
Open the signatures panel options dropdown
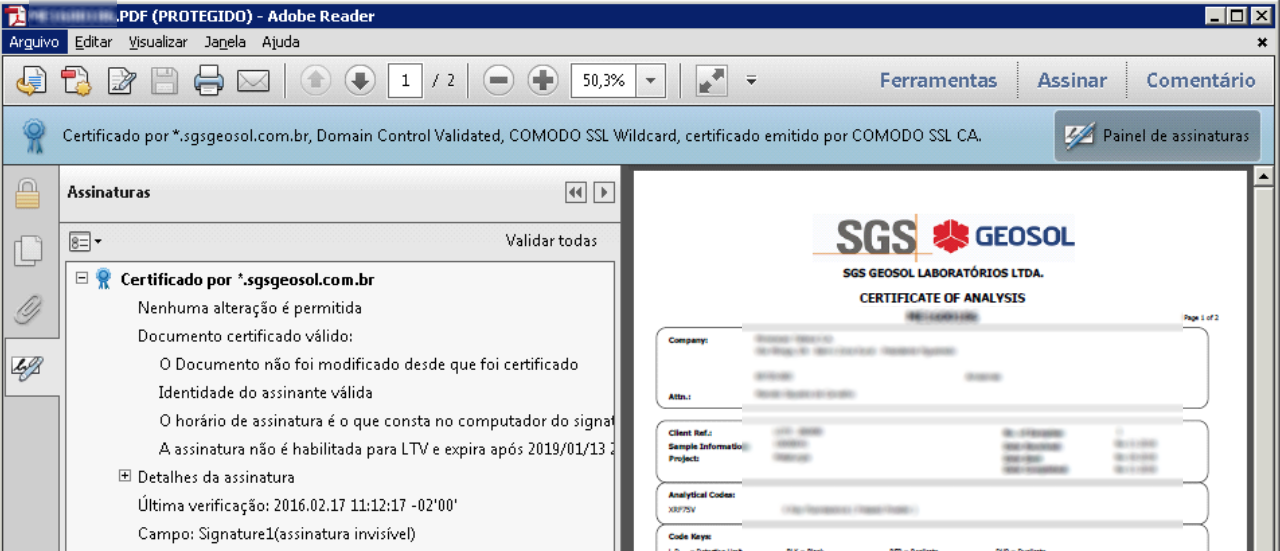[x=85, y=241]
